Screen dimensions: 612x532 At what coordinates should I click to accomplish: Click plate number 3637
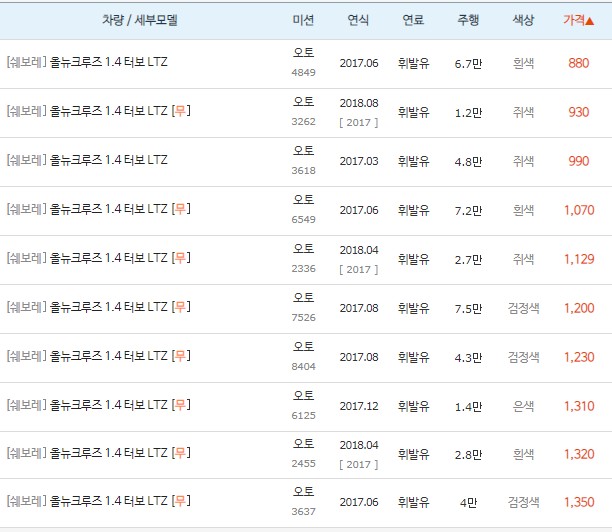click(x=303, y=512)
